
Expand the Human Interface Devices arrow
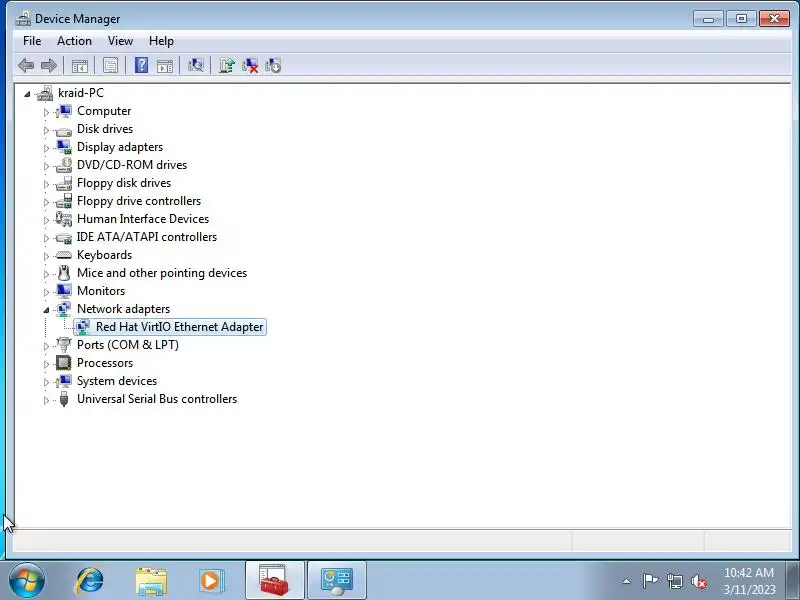[46, 220]
